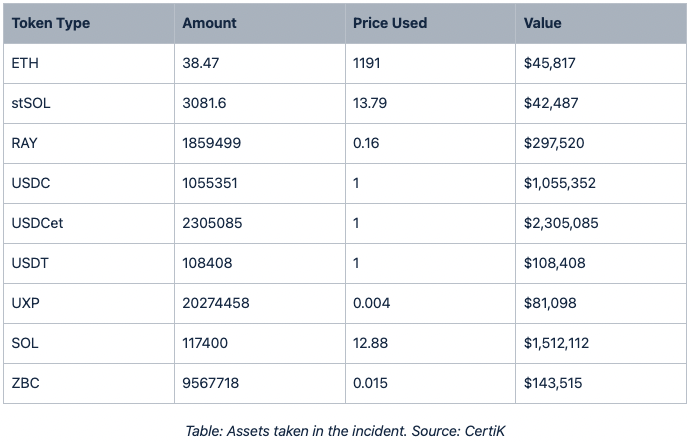Click the Token Type column header
This screenshot has width=691, height=442.
click(51, 23)
